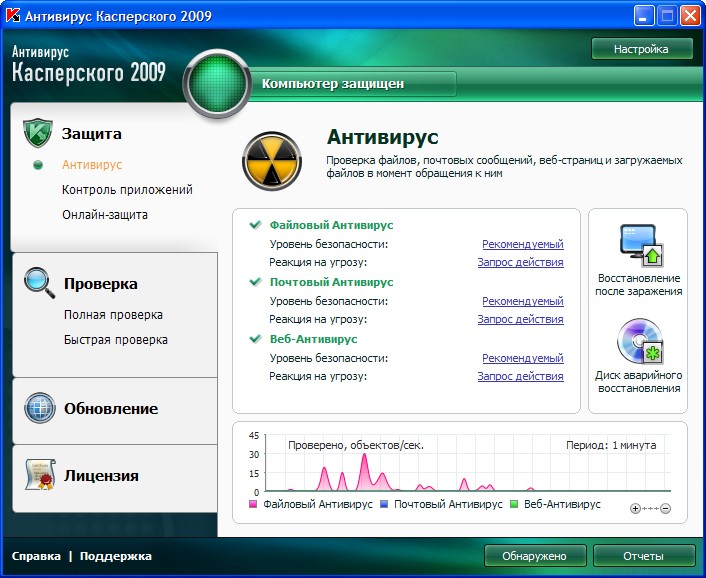Screen dimensions: 706x578
Task: Click the Файловый Антивирус legend label
Action: pyautogui.click(x=318, y=504)
